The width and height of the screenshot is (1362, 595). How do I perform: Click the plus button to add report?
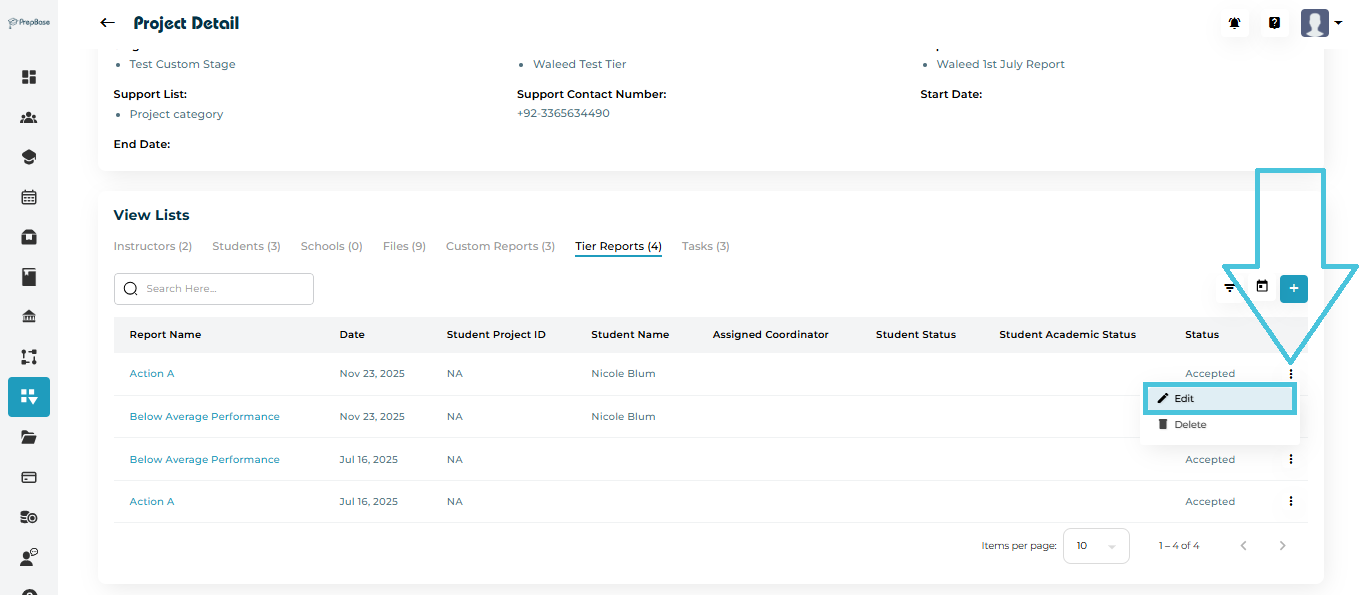1293,288
